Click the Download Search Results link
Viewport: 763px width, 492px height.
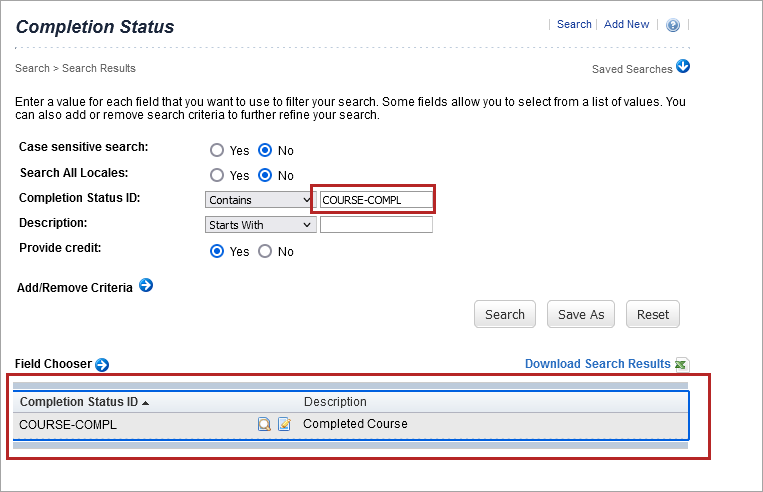(x=597, y=364)
